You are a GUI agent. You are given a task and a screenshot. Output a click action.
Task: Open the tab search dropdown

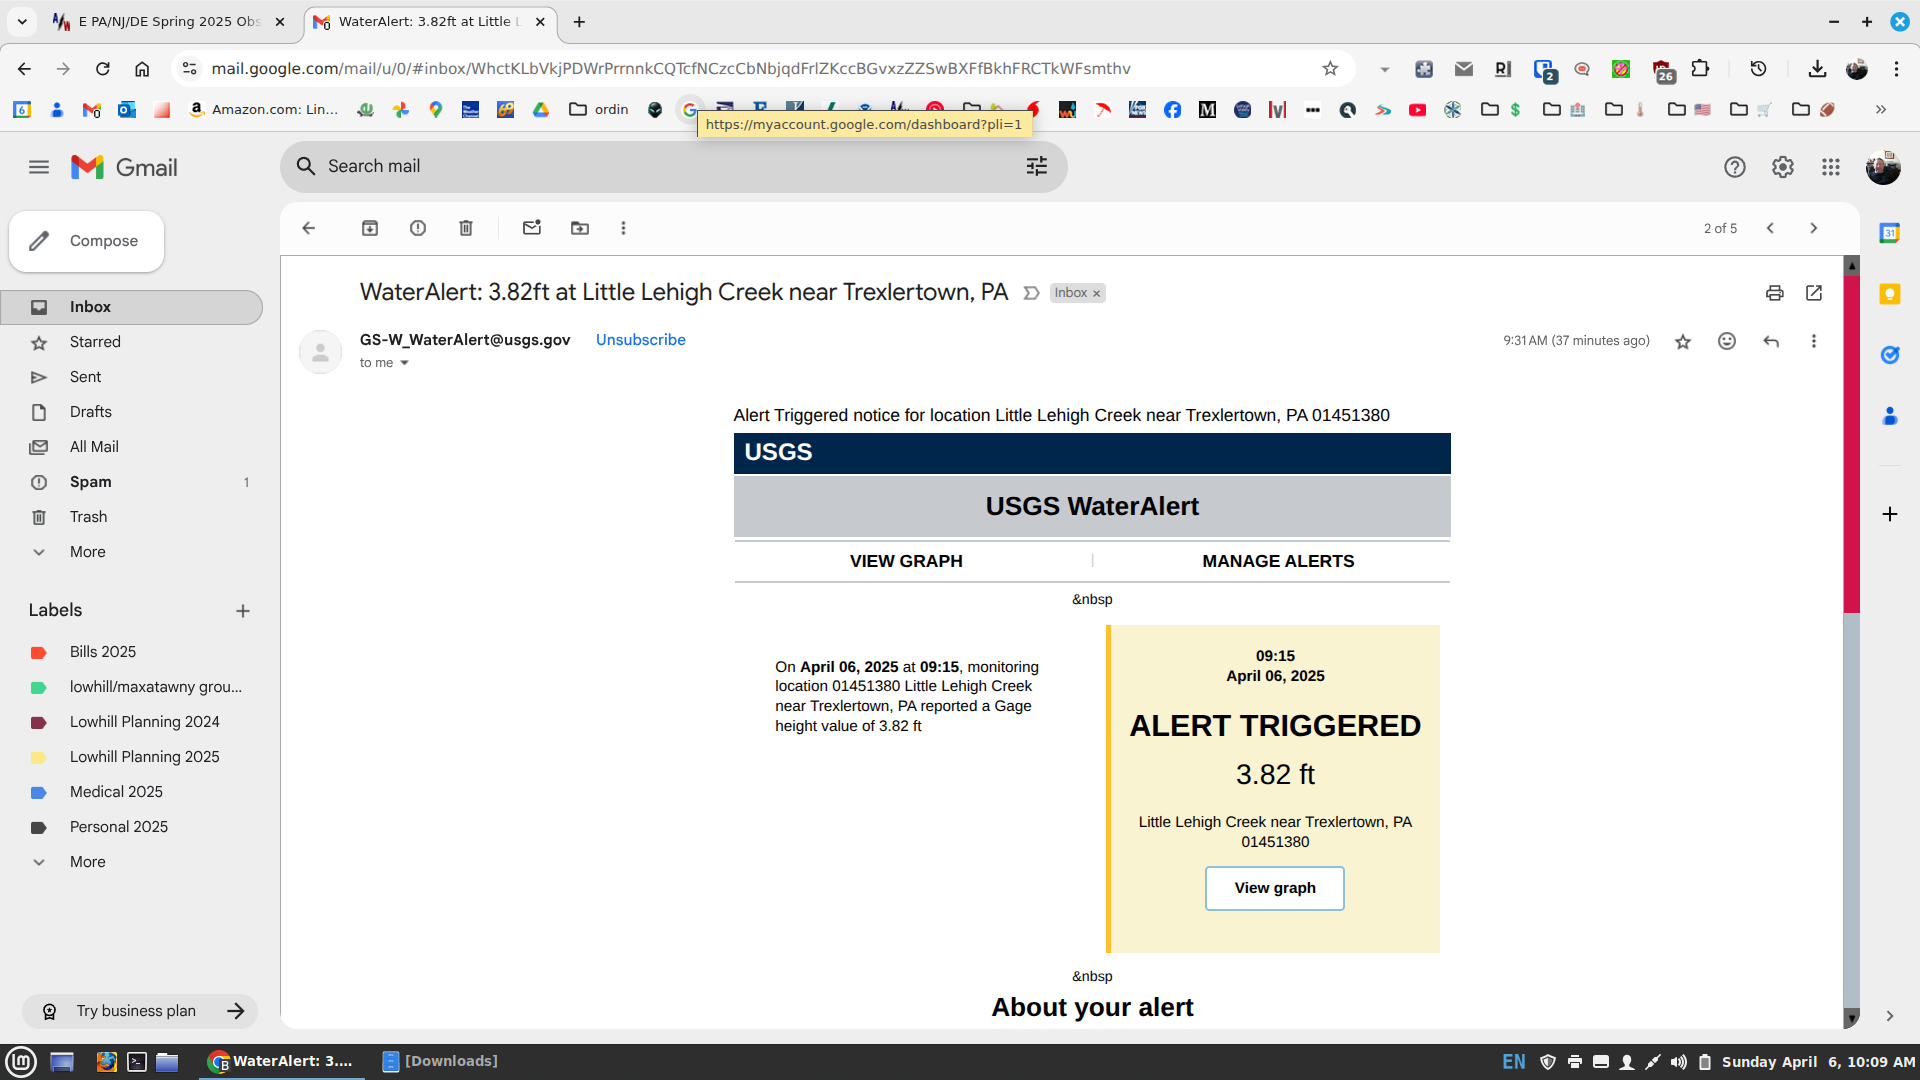[x=22, y=21]
